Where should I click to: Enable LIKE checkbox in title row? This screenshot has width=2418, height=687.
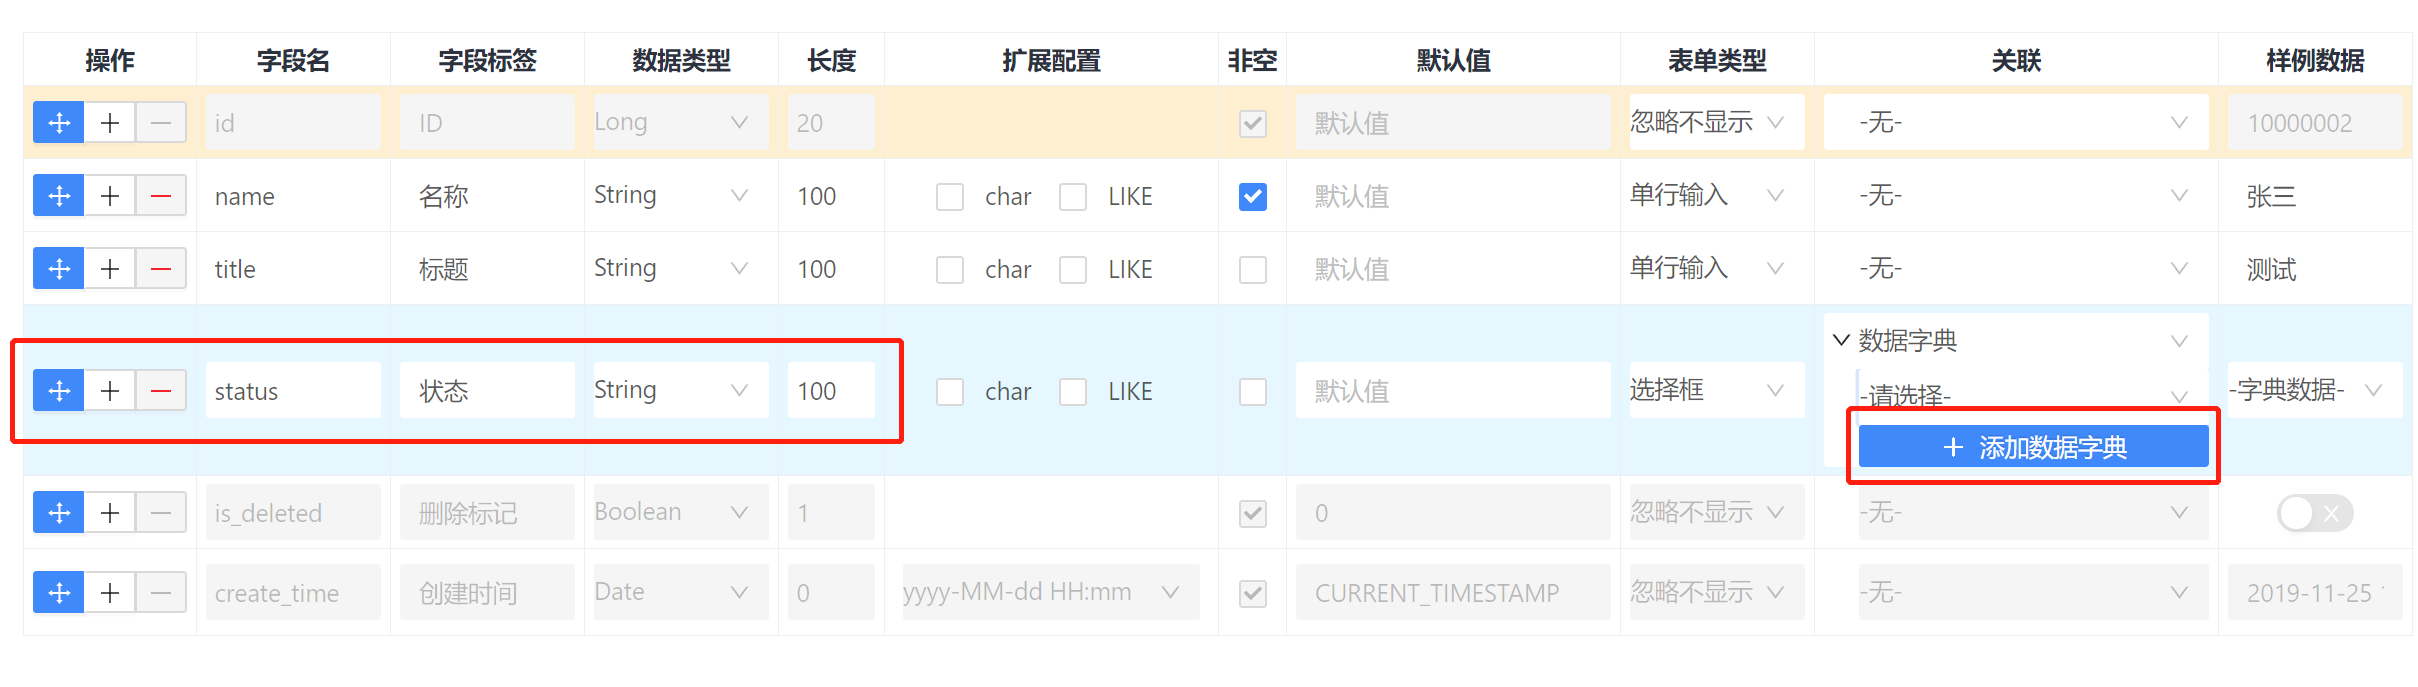click(1073, 270)
